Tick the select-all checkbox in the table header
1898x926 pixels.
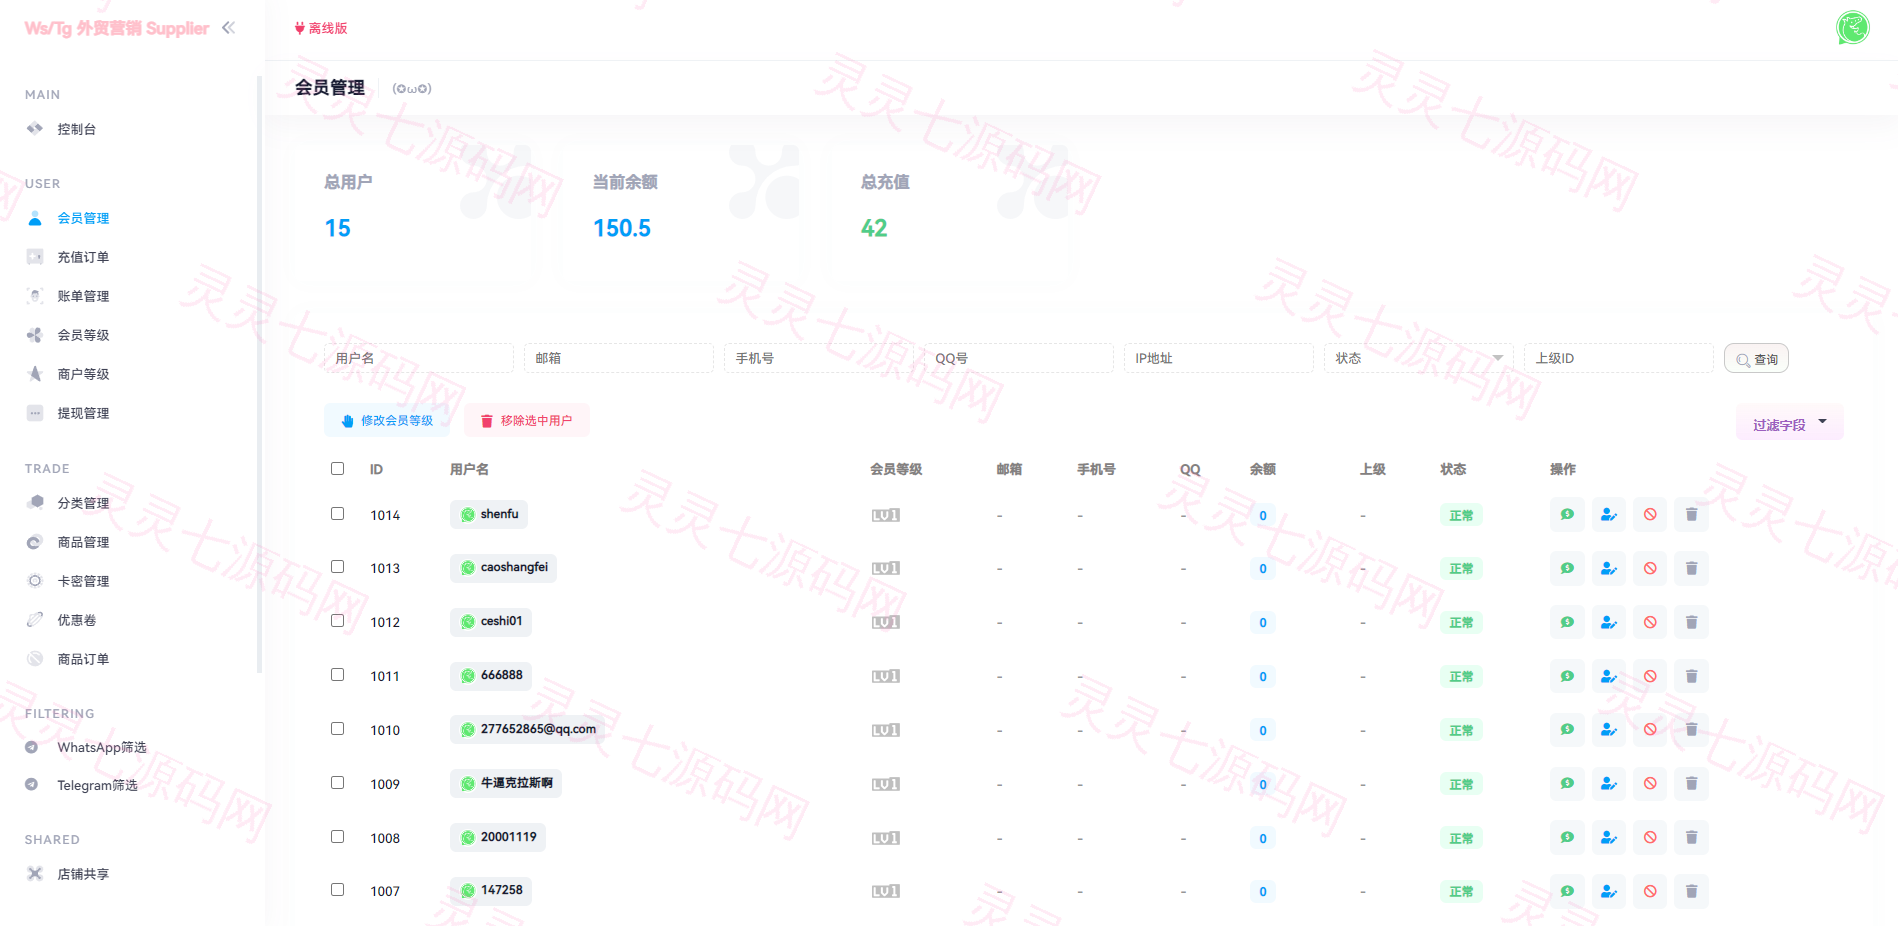(x=338, y=469)
